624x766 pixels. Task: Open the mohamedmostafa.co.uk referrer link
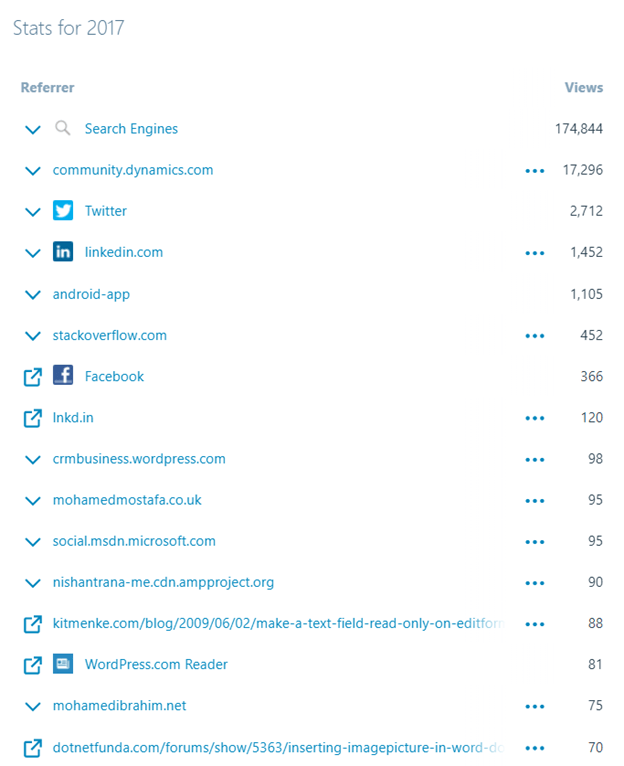[127, 500]
